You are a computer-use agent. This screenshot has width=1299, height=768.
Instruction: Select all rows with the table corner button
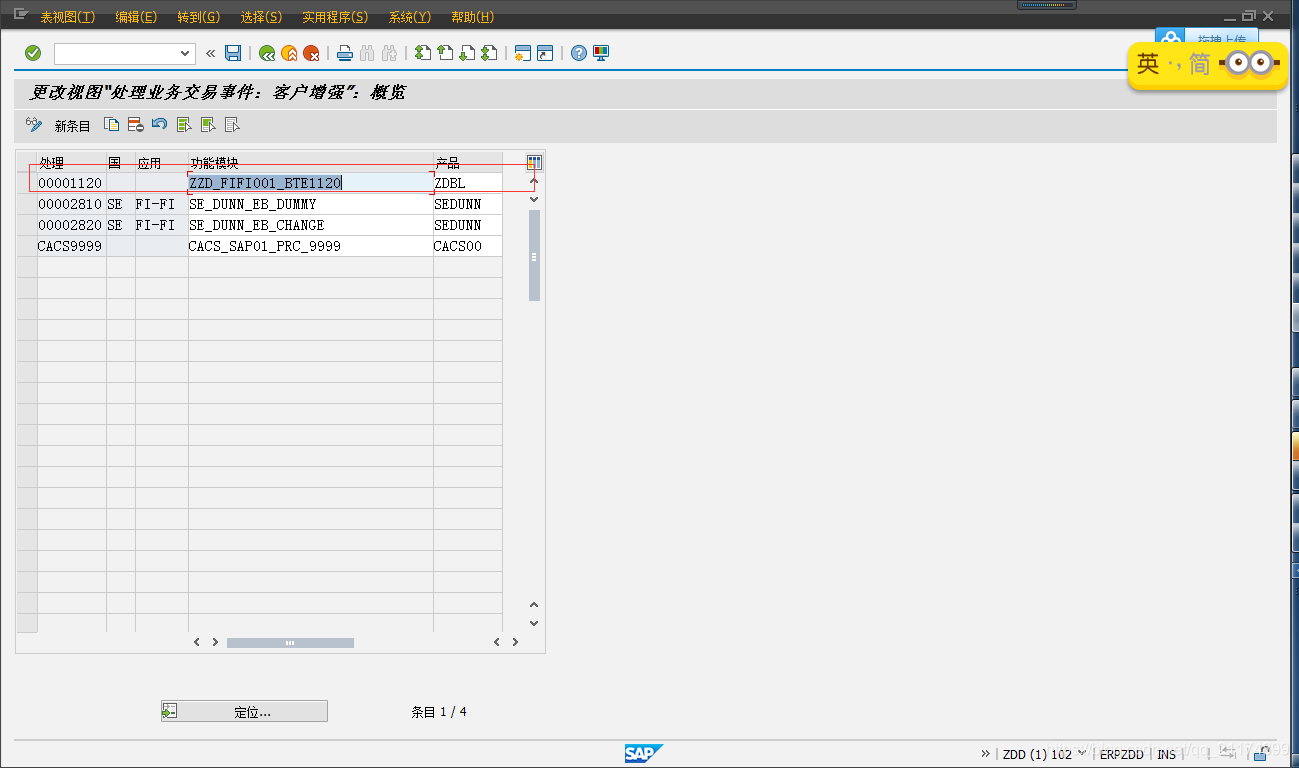click(x=533, y=161)
